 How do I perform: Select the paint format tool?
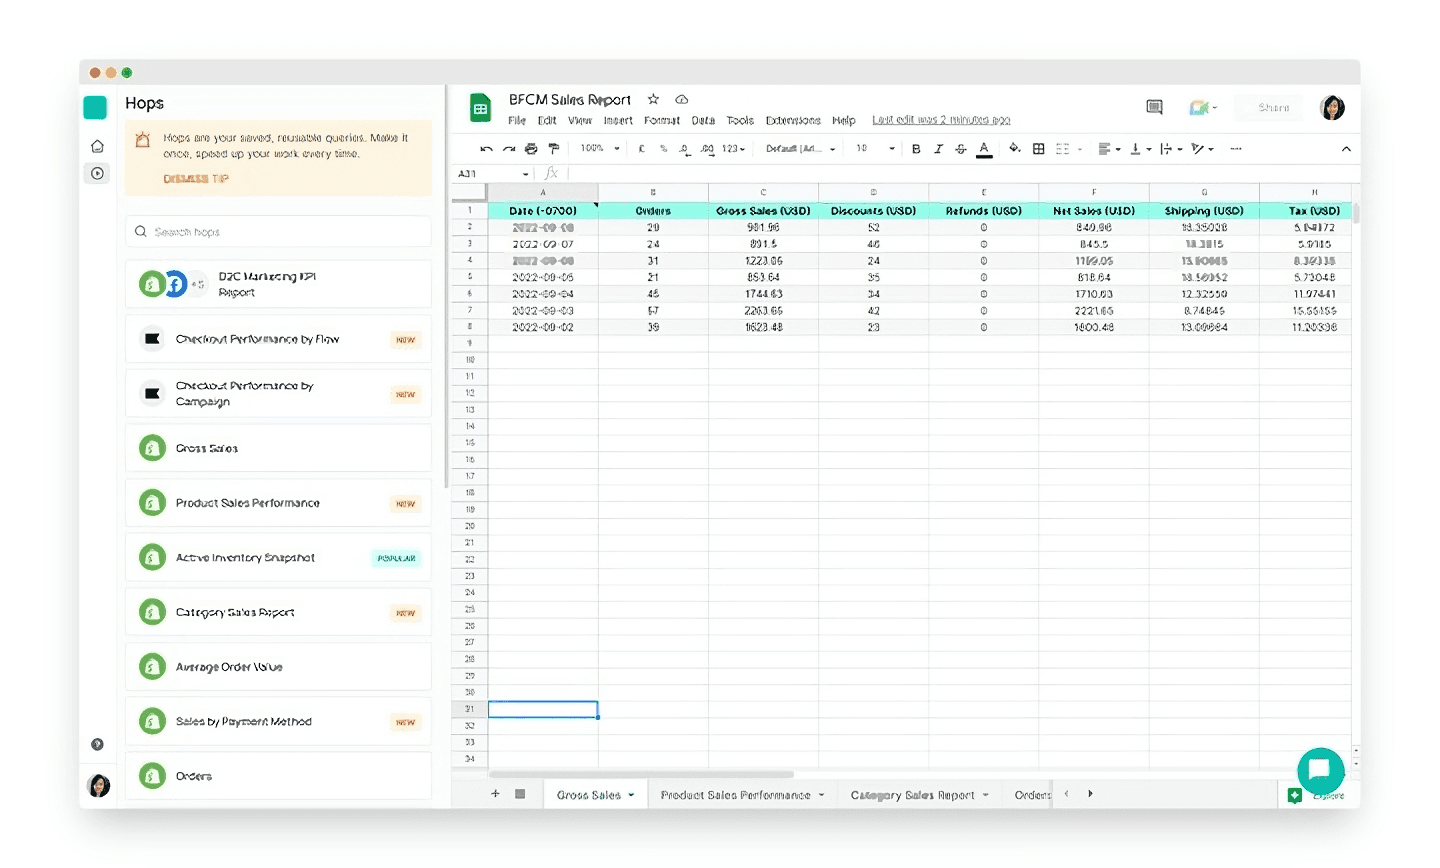coord(553,149)
